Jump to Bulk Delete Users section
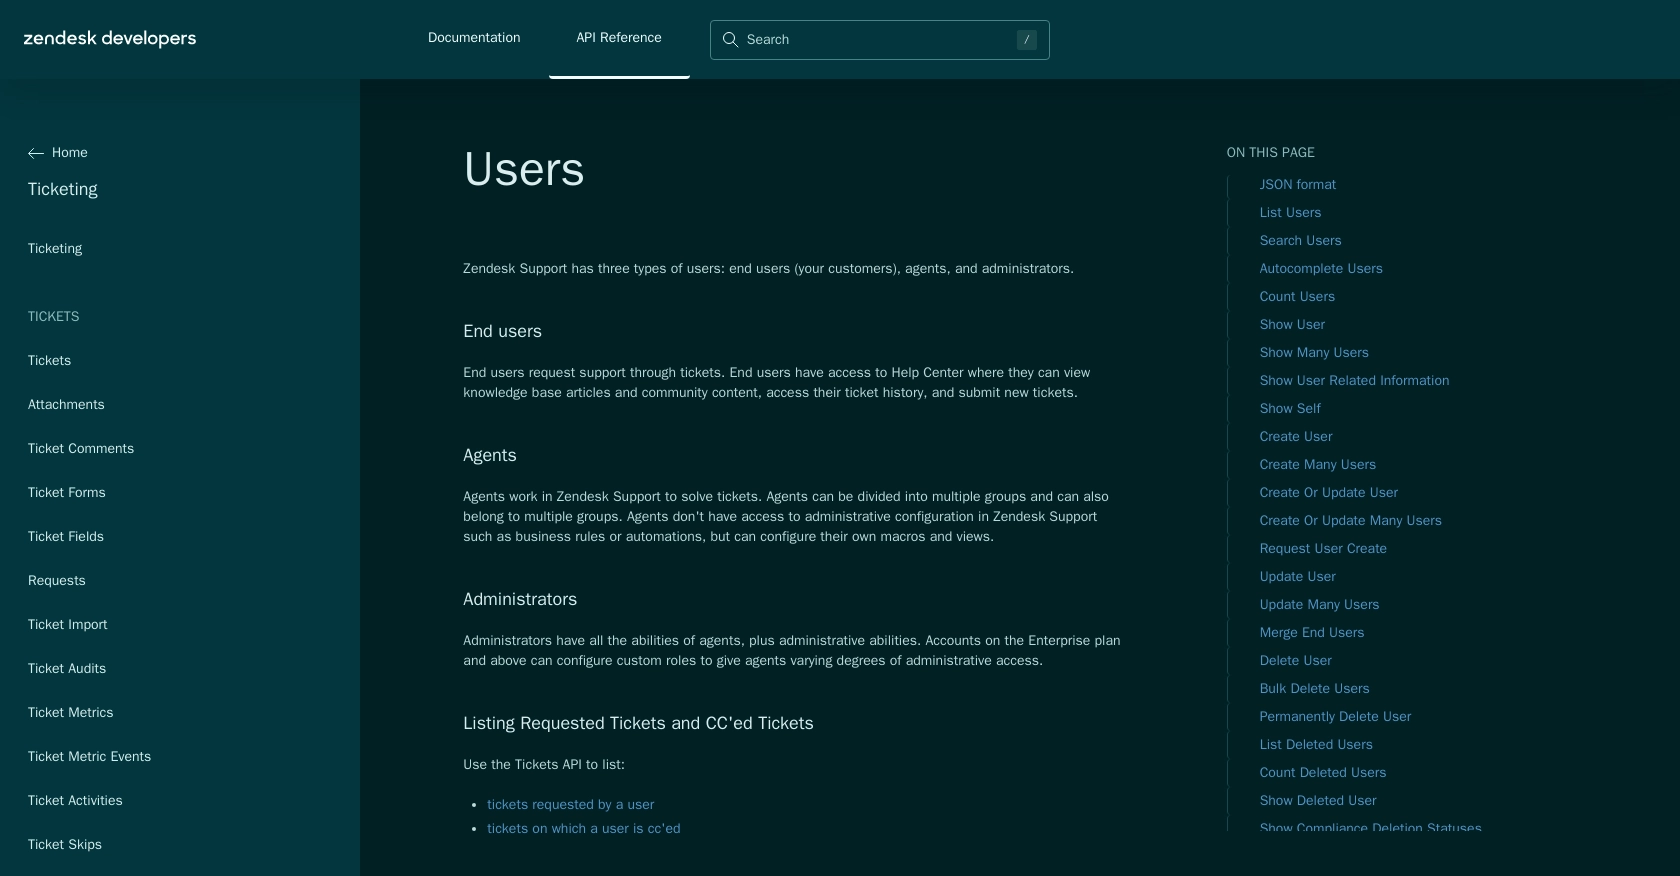The height and width of the screenshot is (876, 1680). [1315, 689]
